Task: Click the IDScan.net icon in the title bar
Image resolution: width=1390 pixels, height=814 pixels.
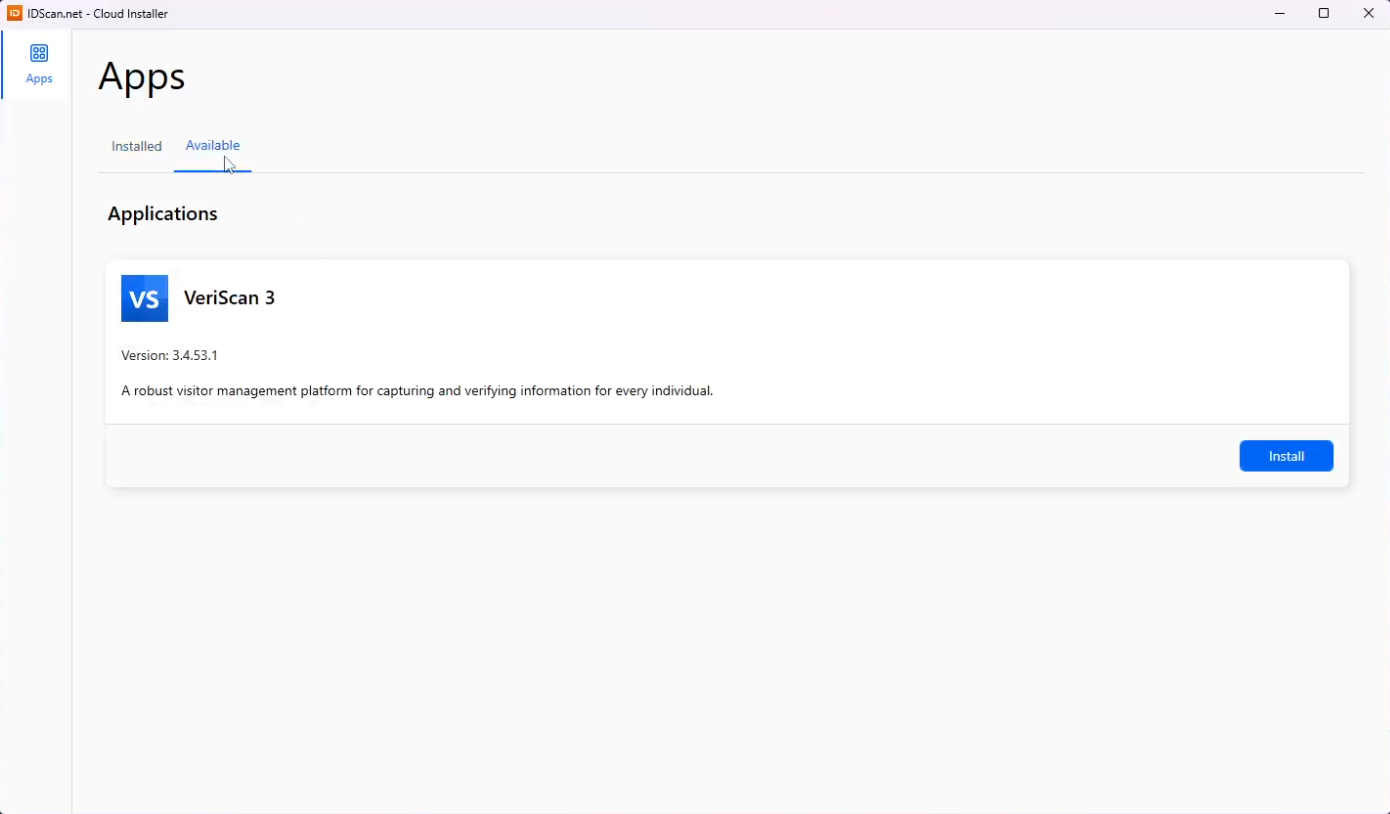Action: click(x=15, y=14)
